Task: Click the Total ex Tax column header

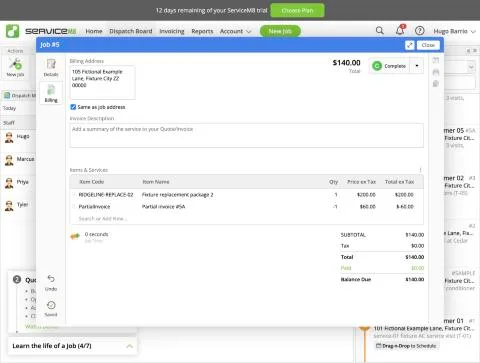Action: (399, 182)
